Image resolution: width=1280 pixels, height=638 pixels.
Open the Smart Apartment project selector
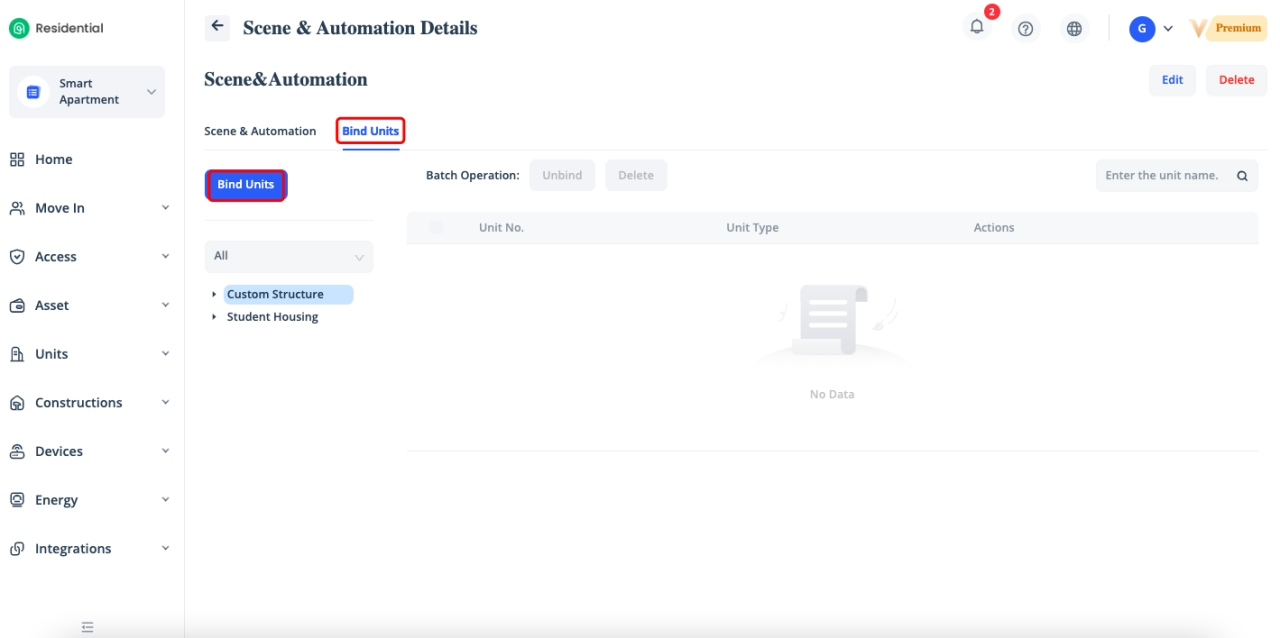(x=87, y=92)
